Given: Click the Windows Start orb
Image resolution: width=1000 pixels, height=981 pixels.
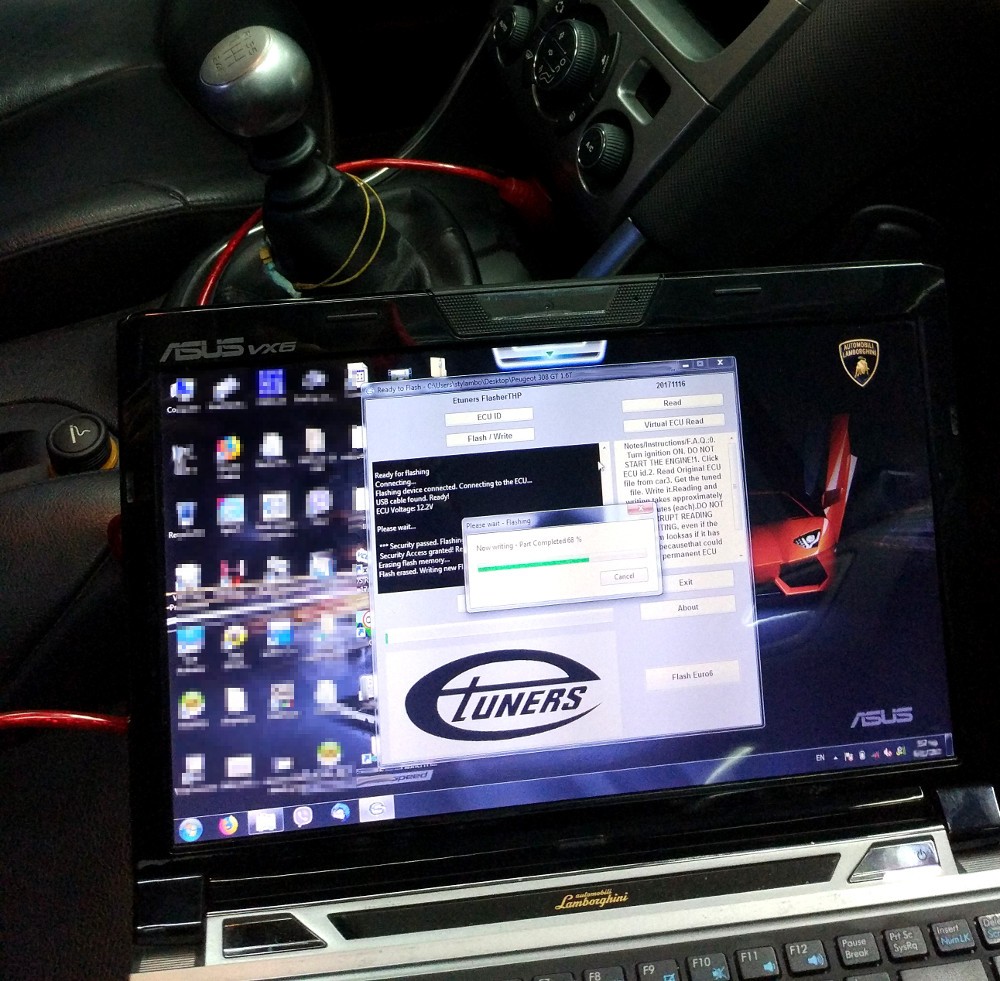Looking at the screenshot, I should [x=190, y=828].
